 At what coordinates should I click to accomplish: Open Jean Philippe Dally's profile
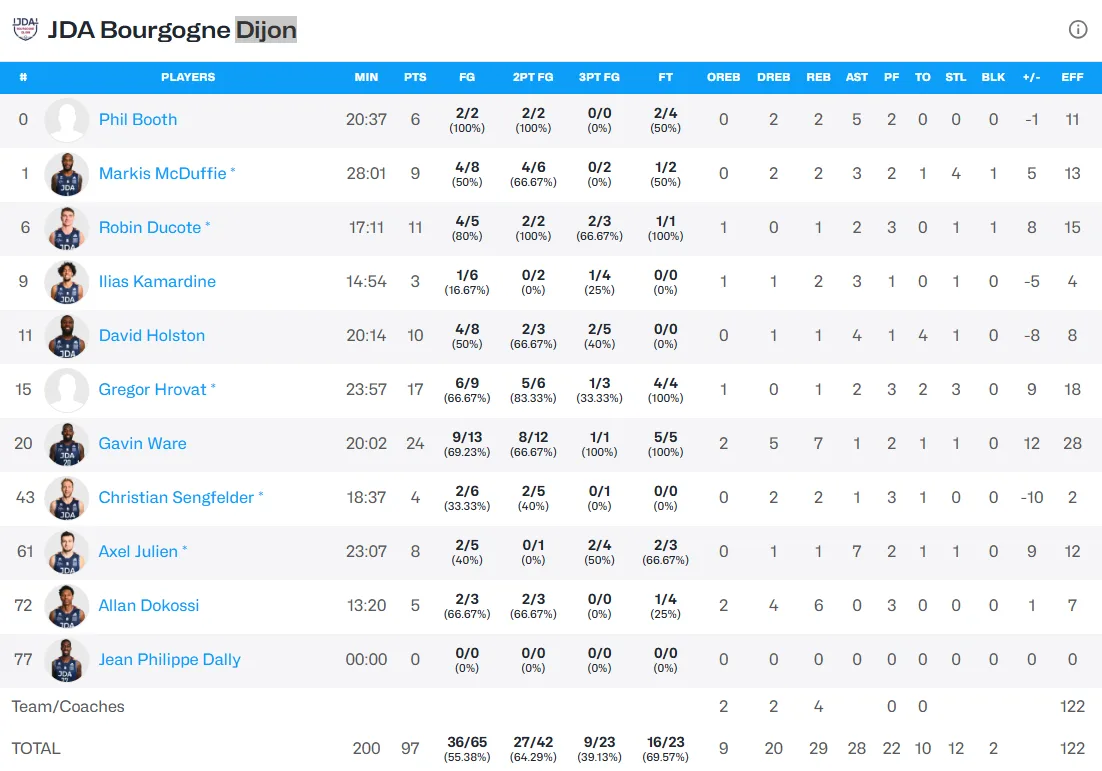tap(169, 660)
